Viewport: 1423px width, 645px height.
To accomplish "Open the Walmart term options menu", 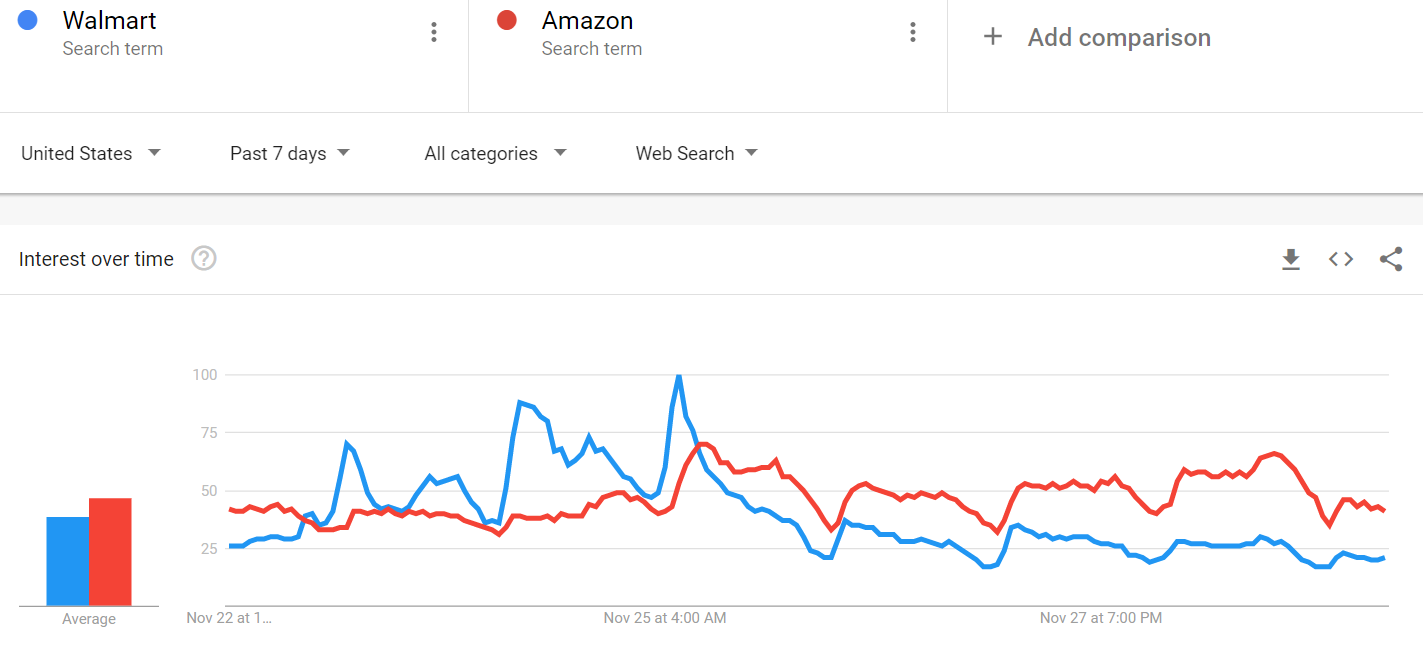I will point(433,32).
